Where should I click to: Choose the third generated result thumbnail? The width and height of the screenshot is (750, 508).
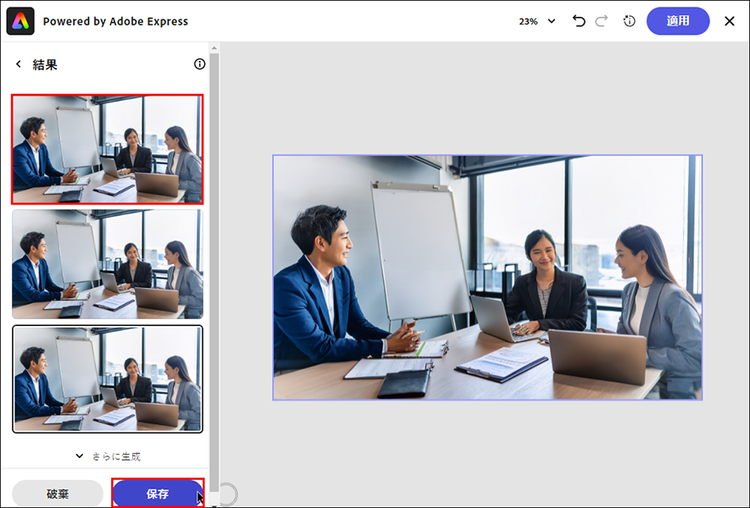point(107,379)
